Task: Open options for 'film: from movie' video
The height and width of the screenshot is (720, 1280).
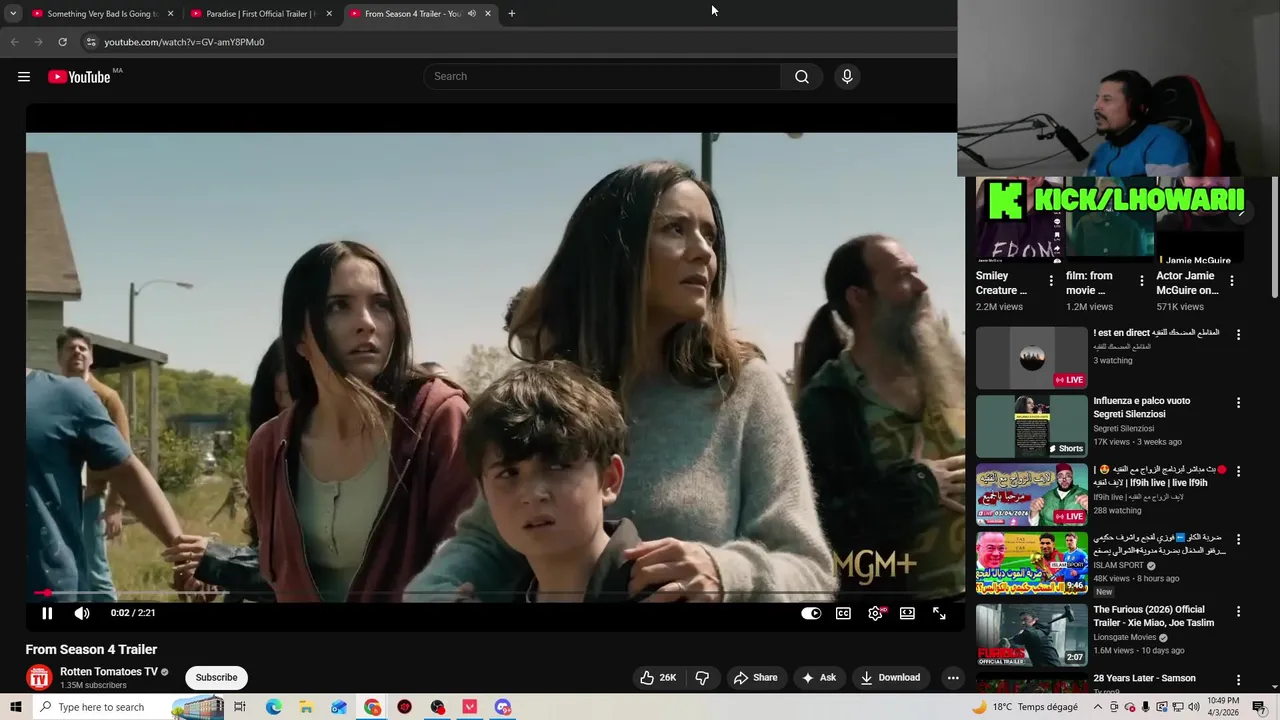Action: [x=1141, y=281]
